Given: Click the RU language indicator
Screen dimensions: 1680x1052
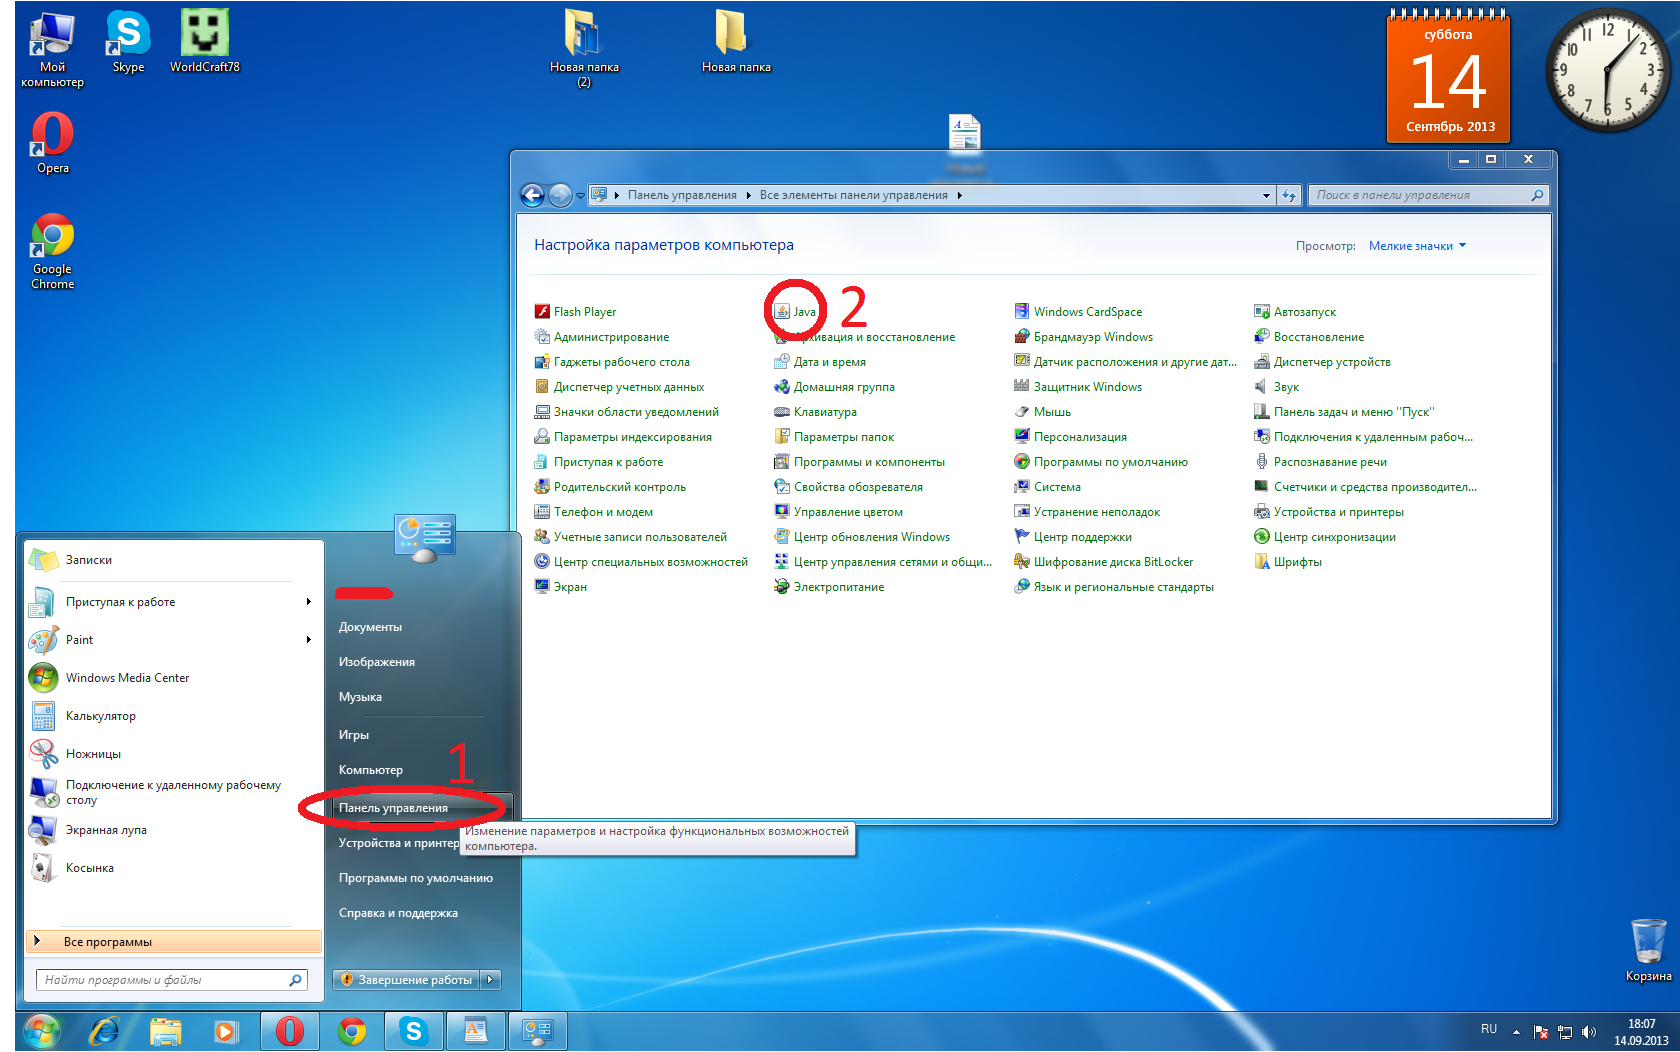Looking at the screenshot, I should pyautogui.click(x=1489, y=1029).
